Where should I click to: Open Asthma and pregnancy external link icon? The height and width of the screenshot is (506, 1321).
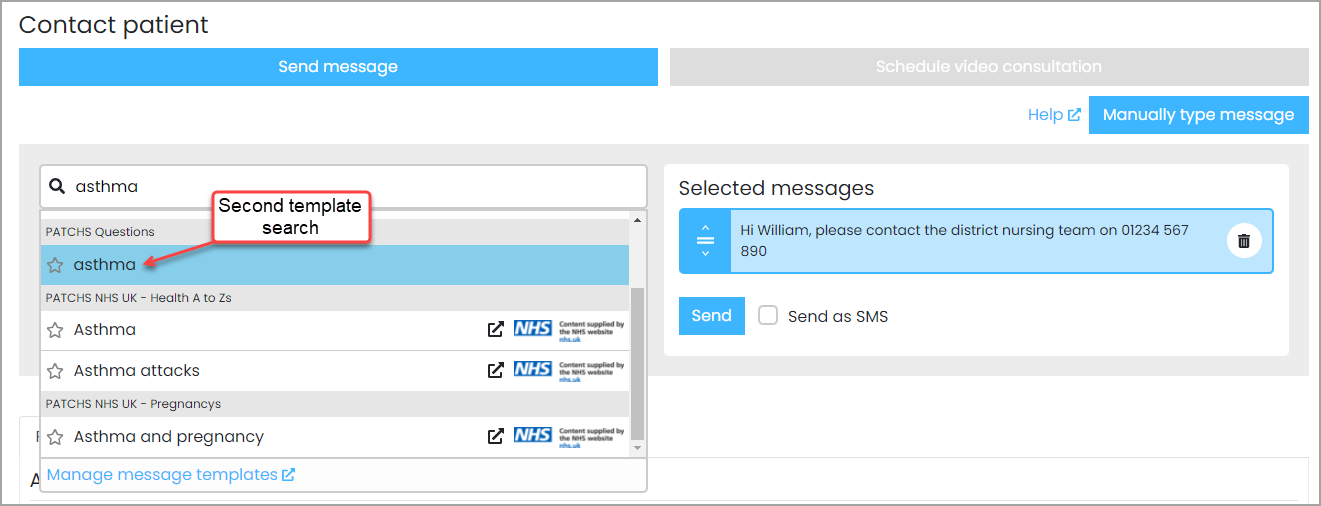tap(495, 436)
